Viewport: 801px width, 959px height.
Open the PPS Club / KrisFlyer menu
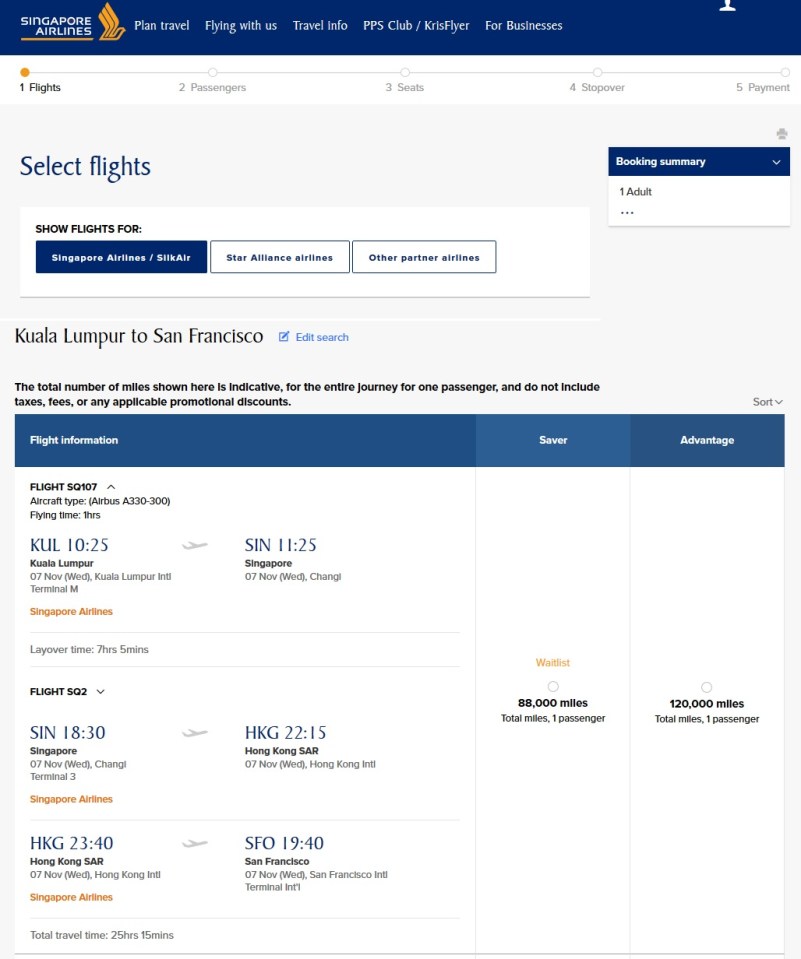(x=416, y=26)
